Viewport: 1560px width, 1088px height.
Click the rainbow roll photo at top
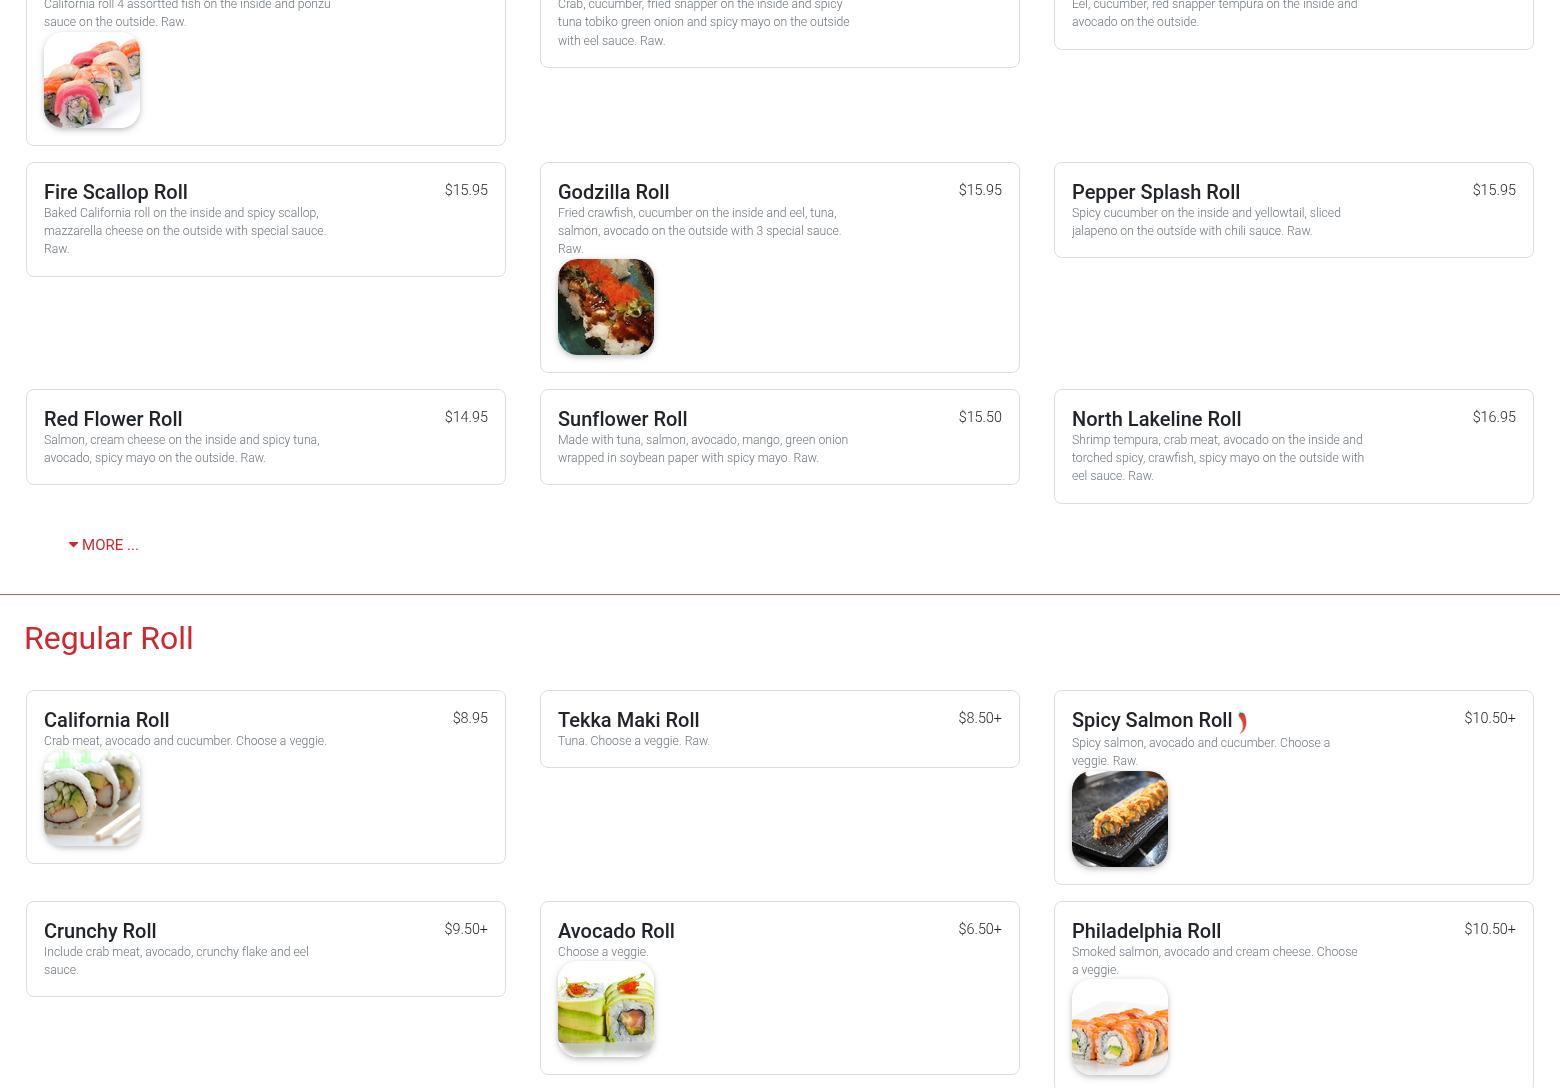pyautogui.click(x=92, y=80)
